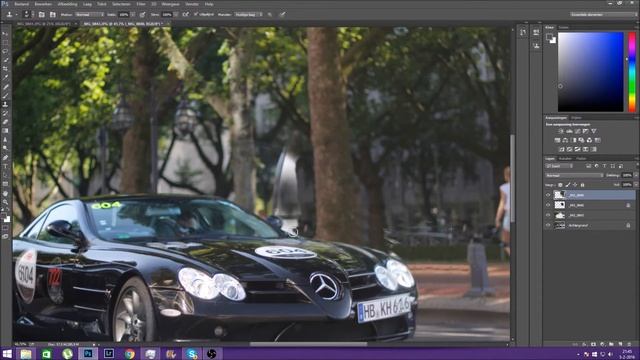Add a Brightness/Contrast adjustment
Viewport: 640px width, 360px height.
561,131
